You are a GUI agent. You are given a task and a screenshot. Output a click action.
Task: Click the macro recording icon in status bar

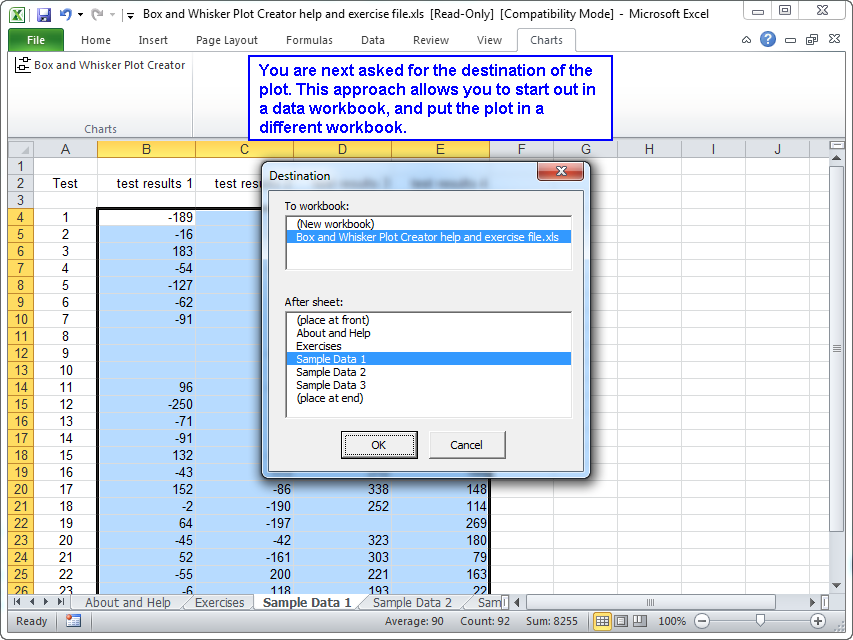click(x=73, y=621)
